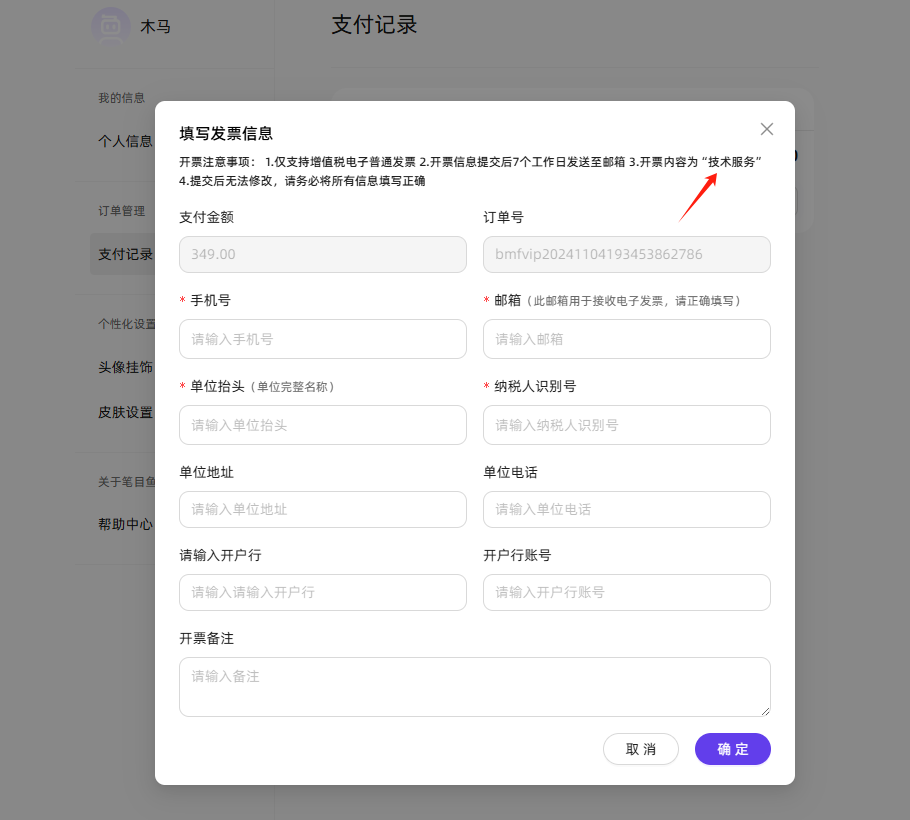Click the 开票备注 remarks textarea
This screenshot has height=820, width=910.
(475, 687)
